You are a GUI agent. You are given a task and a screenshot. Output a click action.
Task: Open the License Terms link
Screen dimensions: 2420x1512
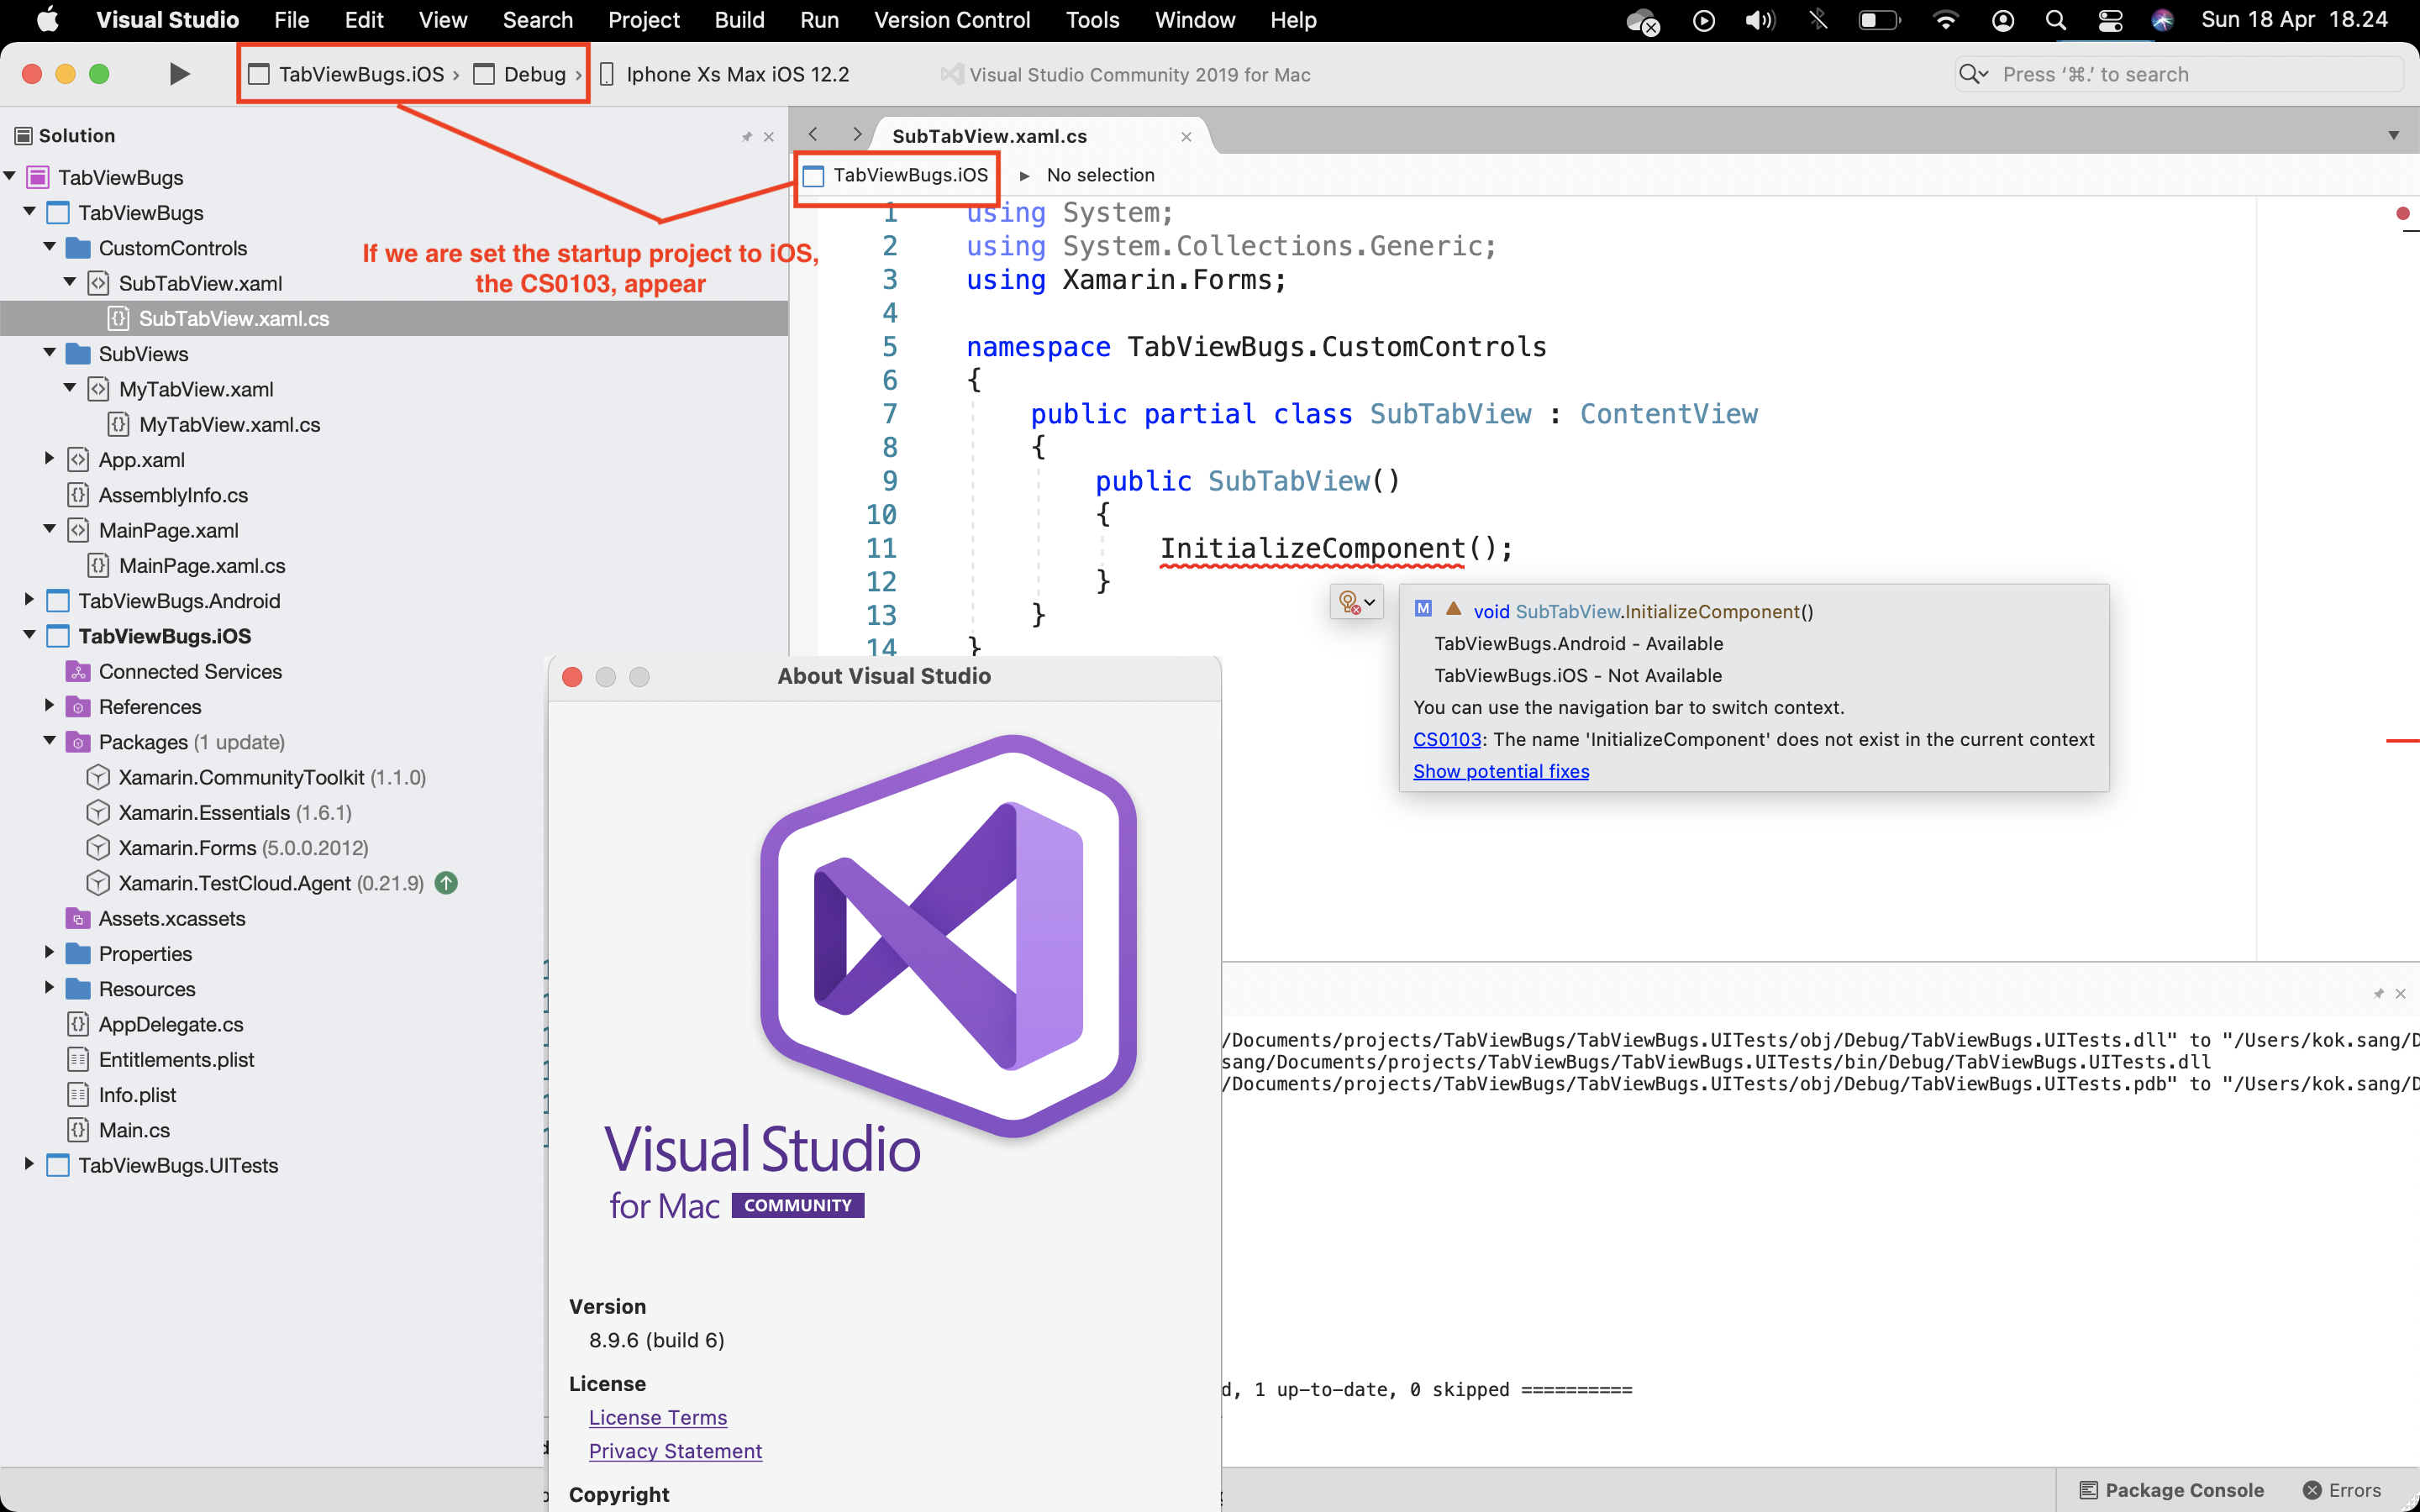[658, 1417]
